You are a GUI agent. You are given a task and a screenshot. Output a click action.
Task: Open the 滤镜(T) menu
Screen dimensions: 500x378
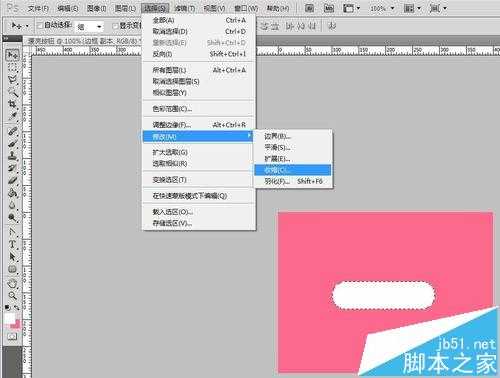184,8
